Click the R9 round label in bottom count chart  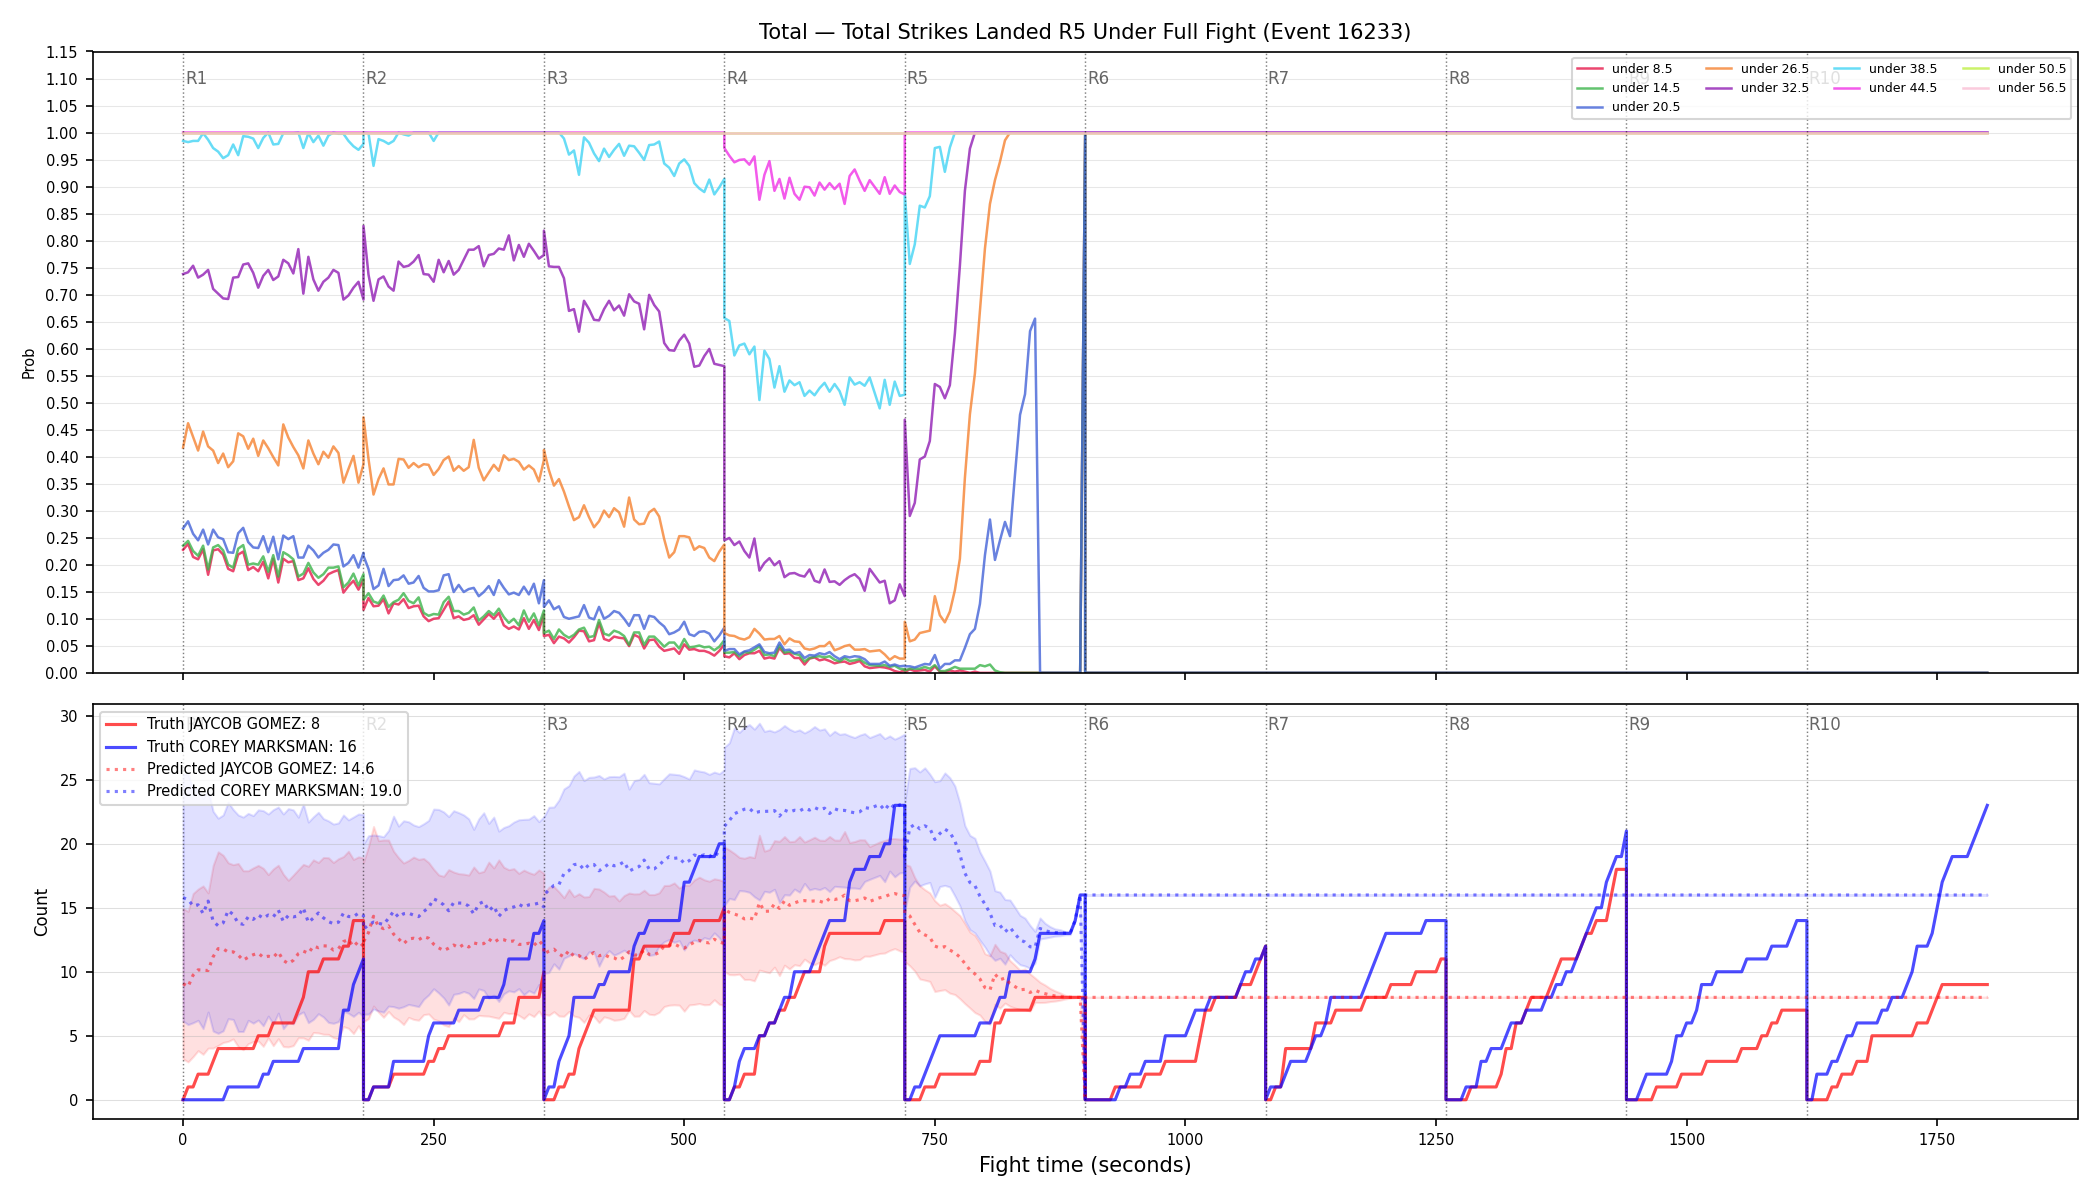(1639, 724)
